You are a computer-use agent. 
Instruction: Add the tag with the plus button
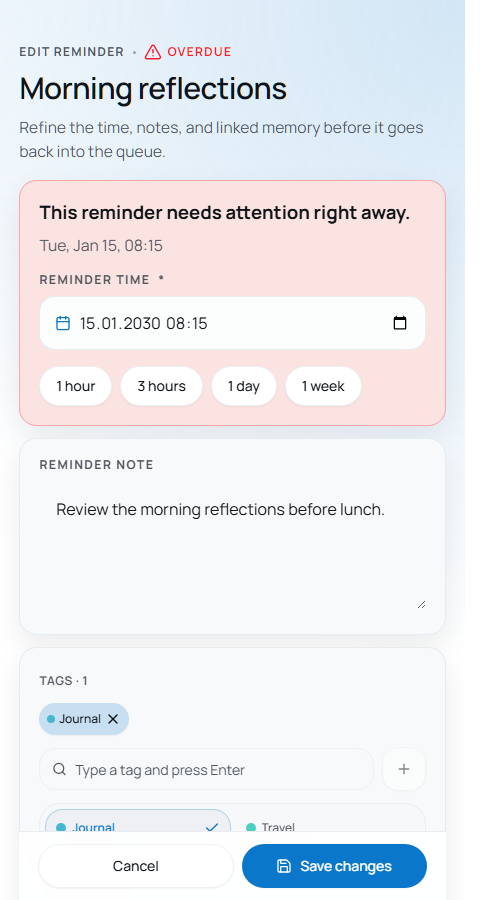point(404,769)
